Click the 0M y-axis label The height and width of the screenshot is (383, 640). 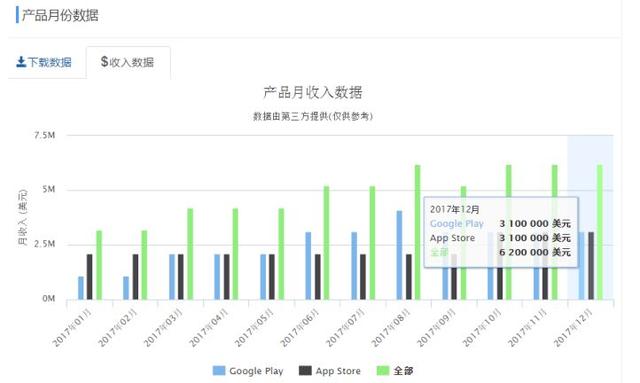(x=49, y=298)
